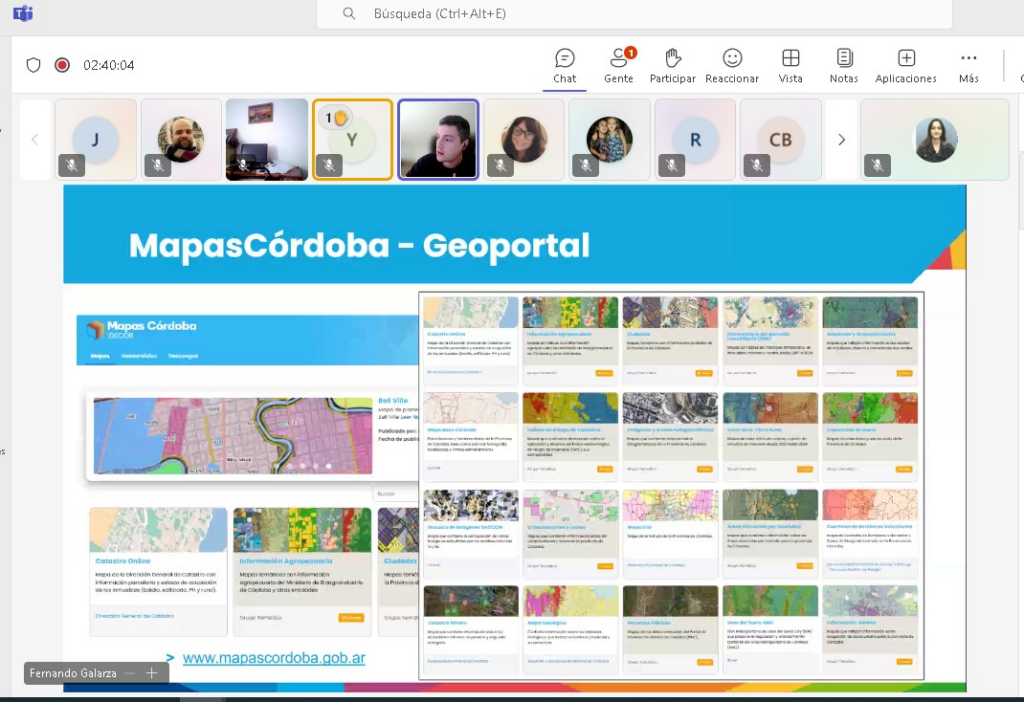Show more participants with right chevron

pos(841,139)
